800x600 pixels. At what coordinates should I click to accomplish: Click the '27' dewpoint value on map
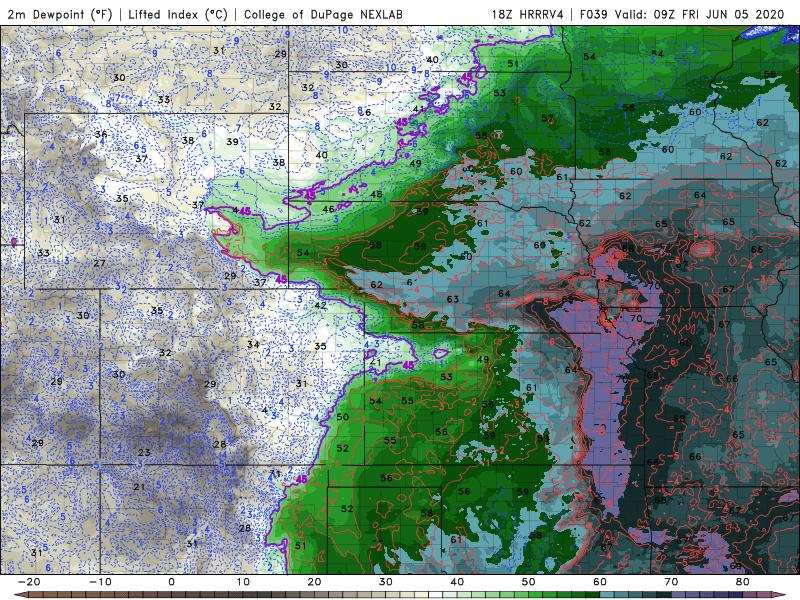(99, 263)
